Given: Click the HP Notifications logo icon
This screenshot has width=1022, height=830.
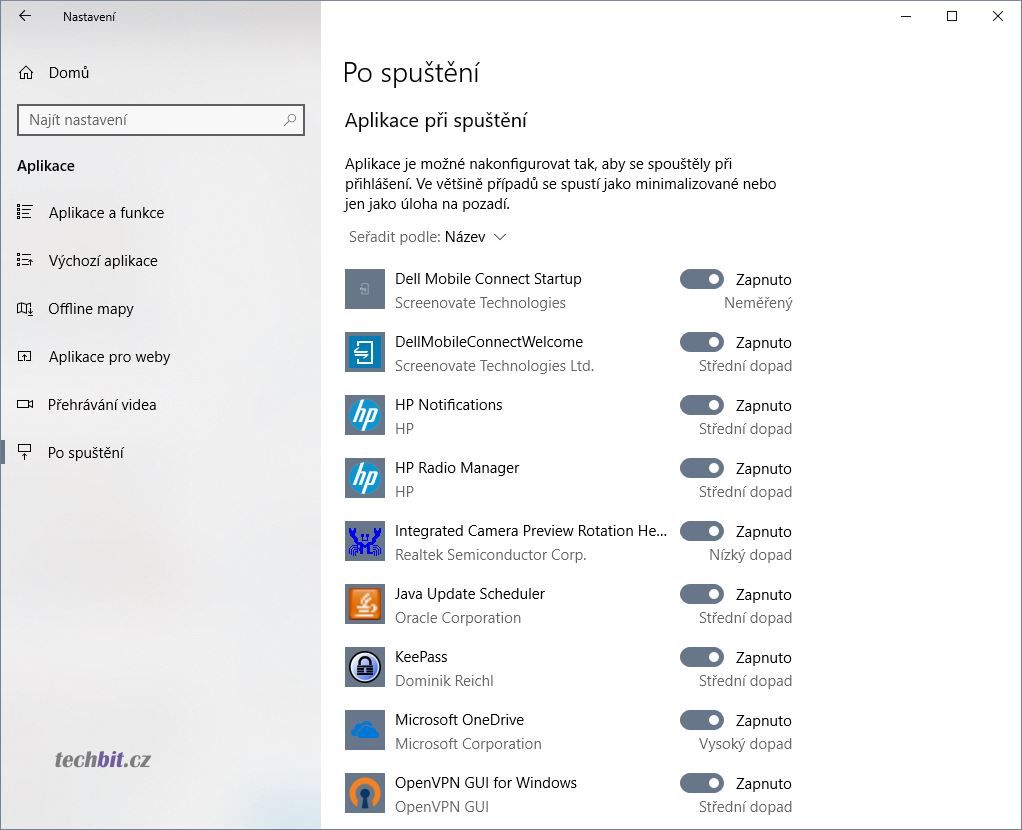Looking at the screenshot, I should (364, 415).
